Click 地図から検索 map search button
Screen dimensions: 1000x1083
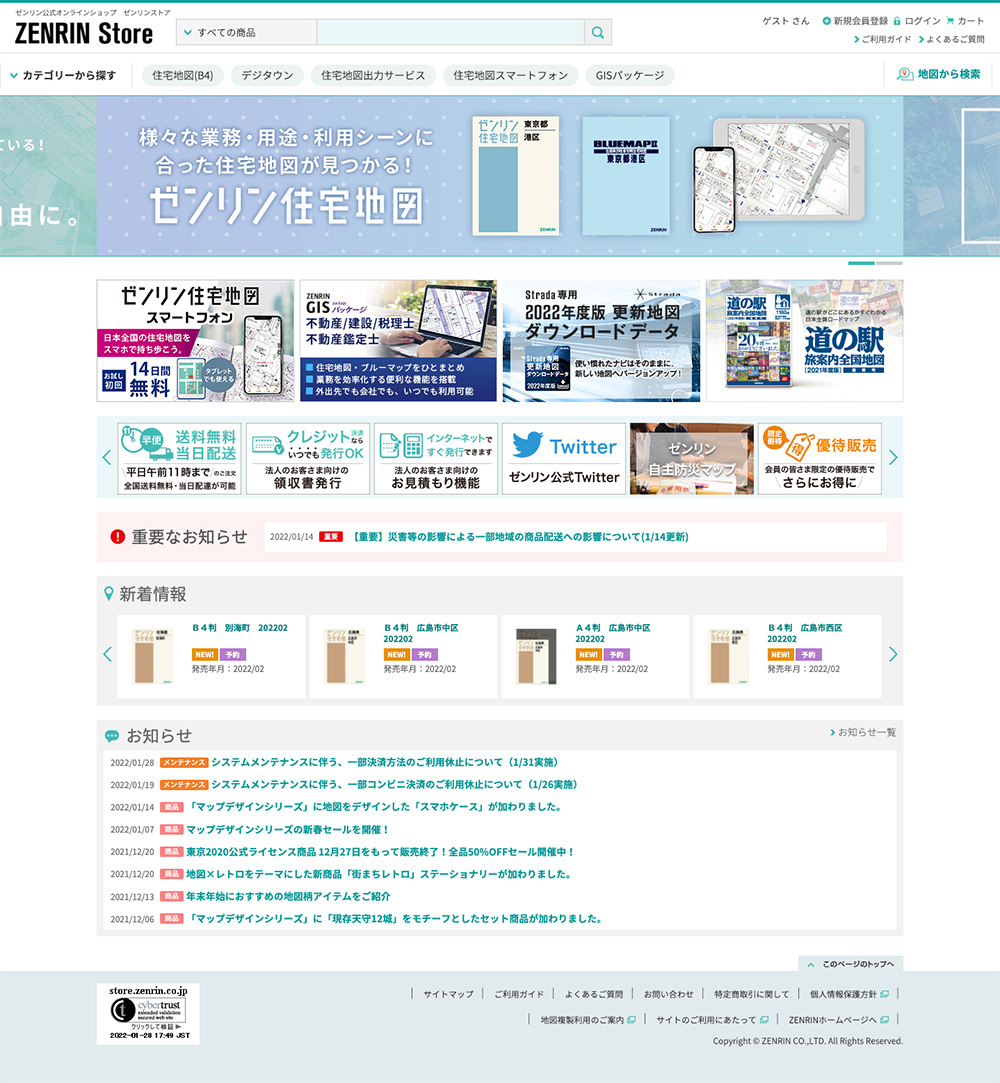click(939, 74)
